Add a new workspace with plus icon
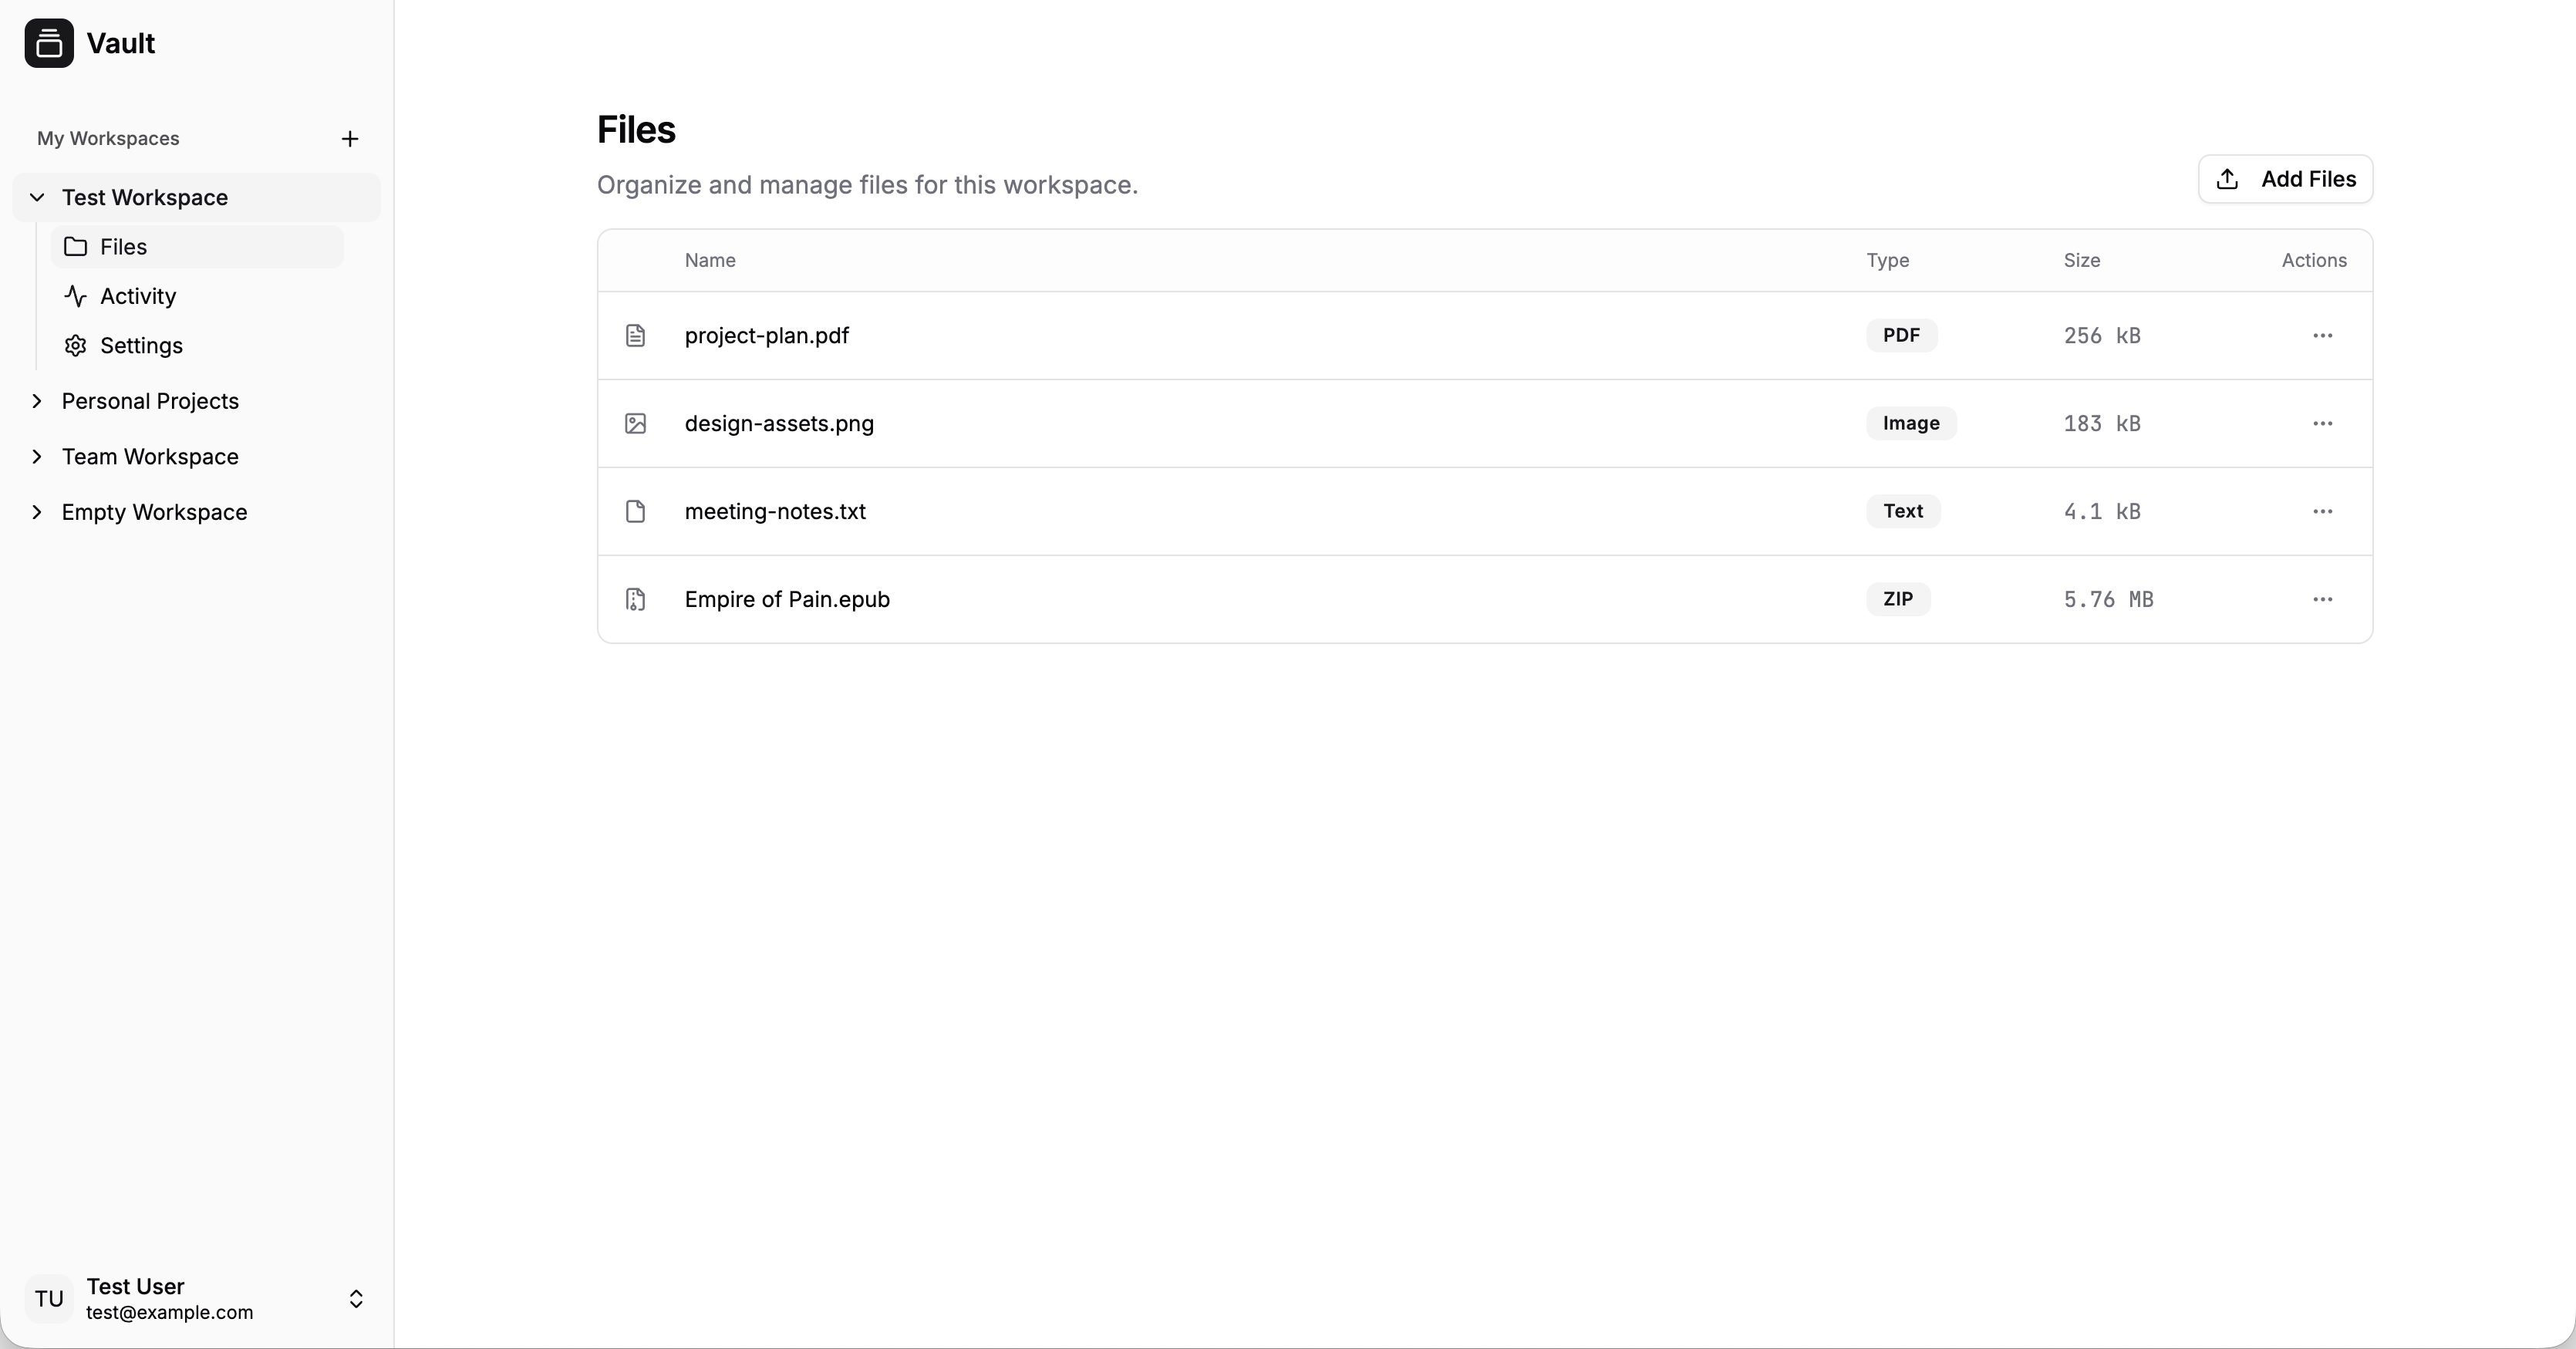2576x1349 pixels. point(350,139)
